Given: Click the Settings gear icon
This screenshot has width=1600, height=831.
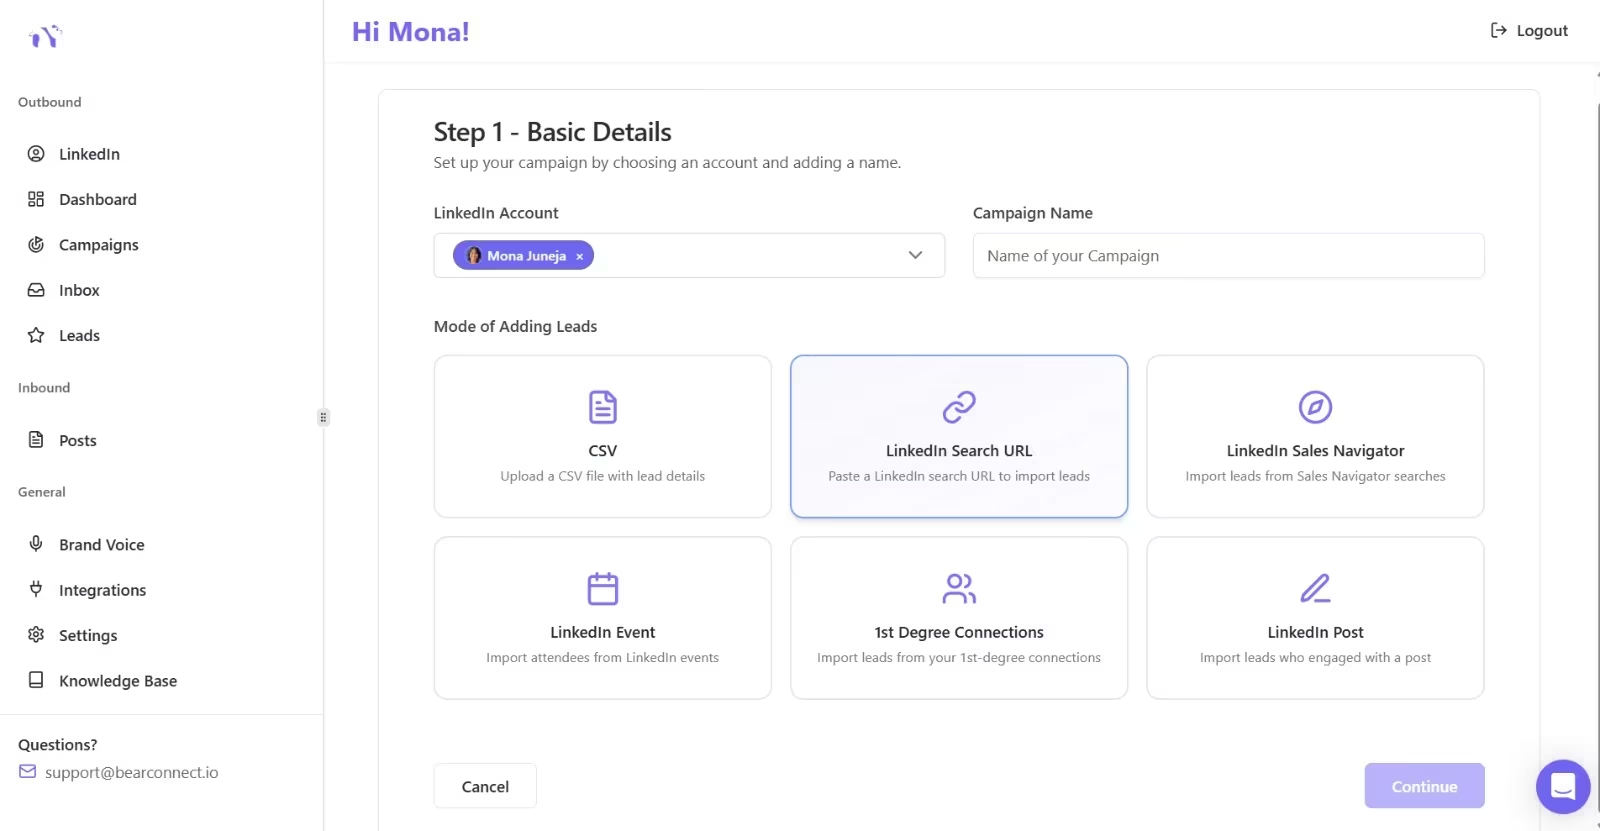Looking at the screenshot, I should pos(36,635).
